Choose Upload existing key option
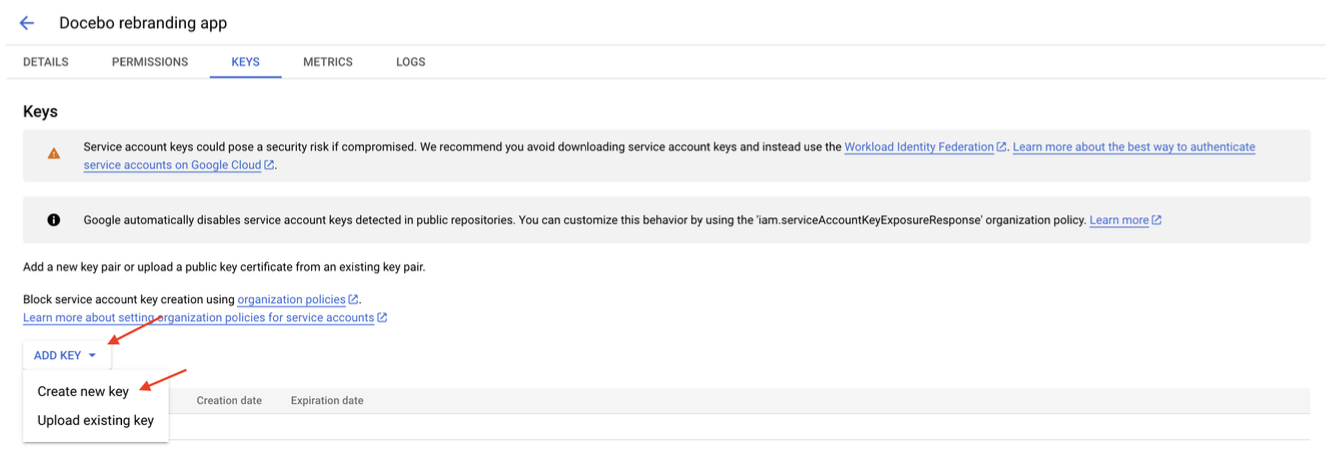Viewport: 1330px width, 460px height. click(x=96, y=420)
